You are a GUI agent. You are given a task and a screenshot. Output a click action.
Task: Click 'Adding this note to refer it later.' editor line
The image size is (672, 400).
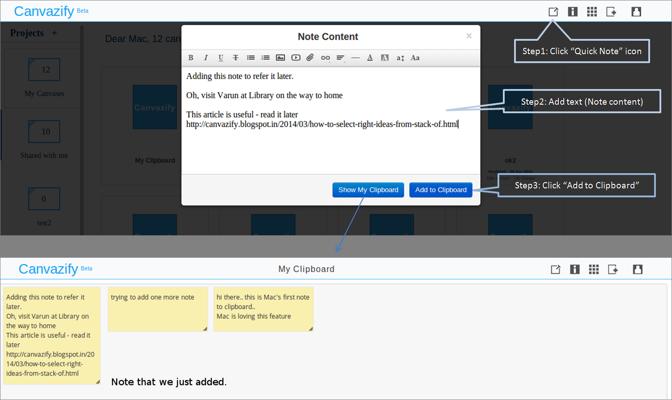(240, 76)
